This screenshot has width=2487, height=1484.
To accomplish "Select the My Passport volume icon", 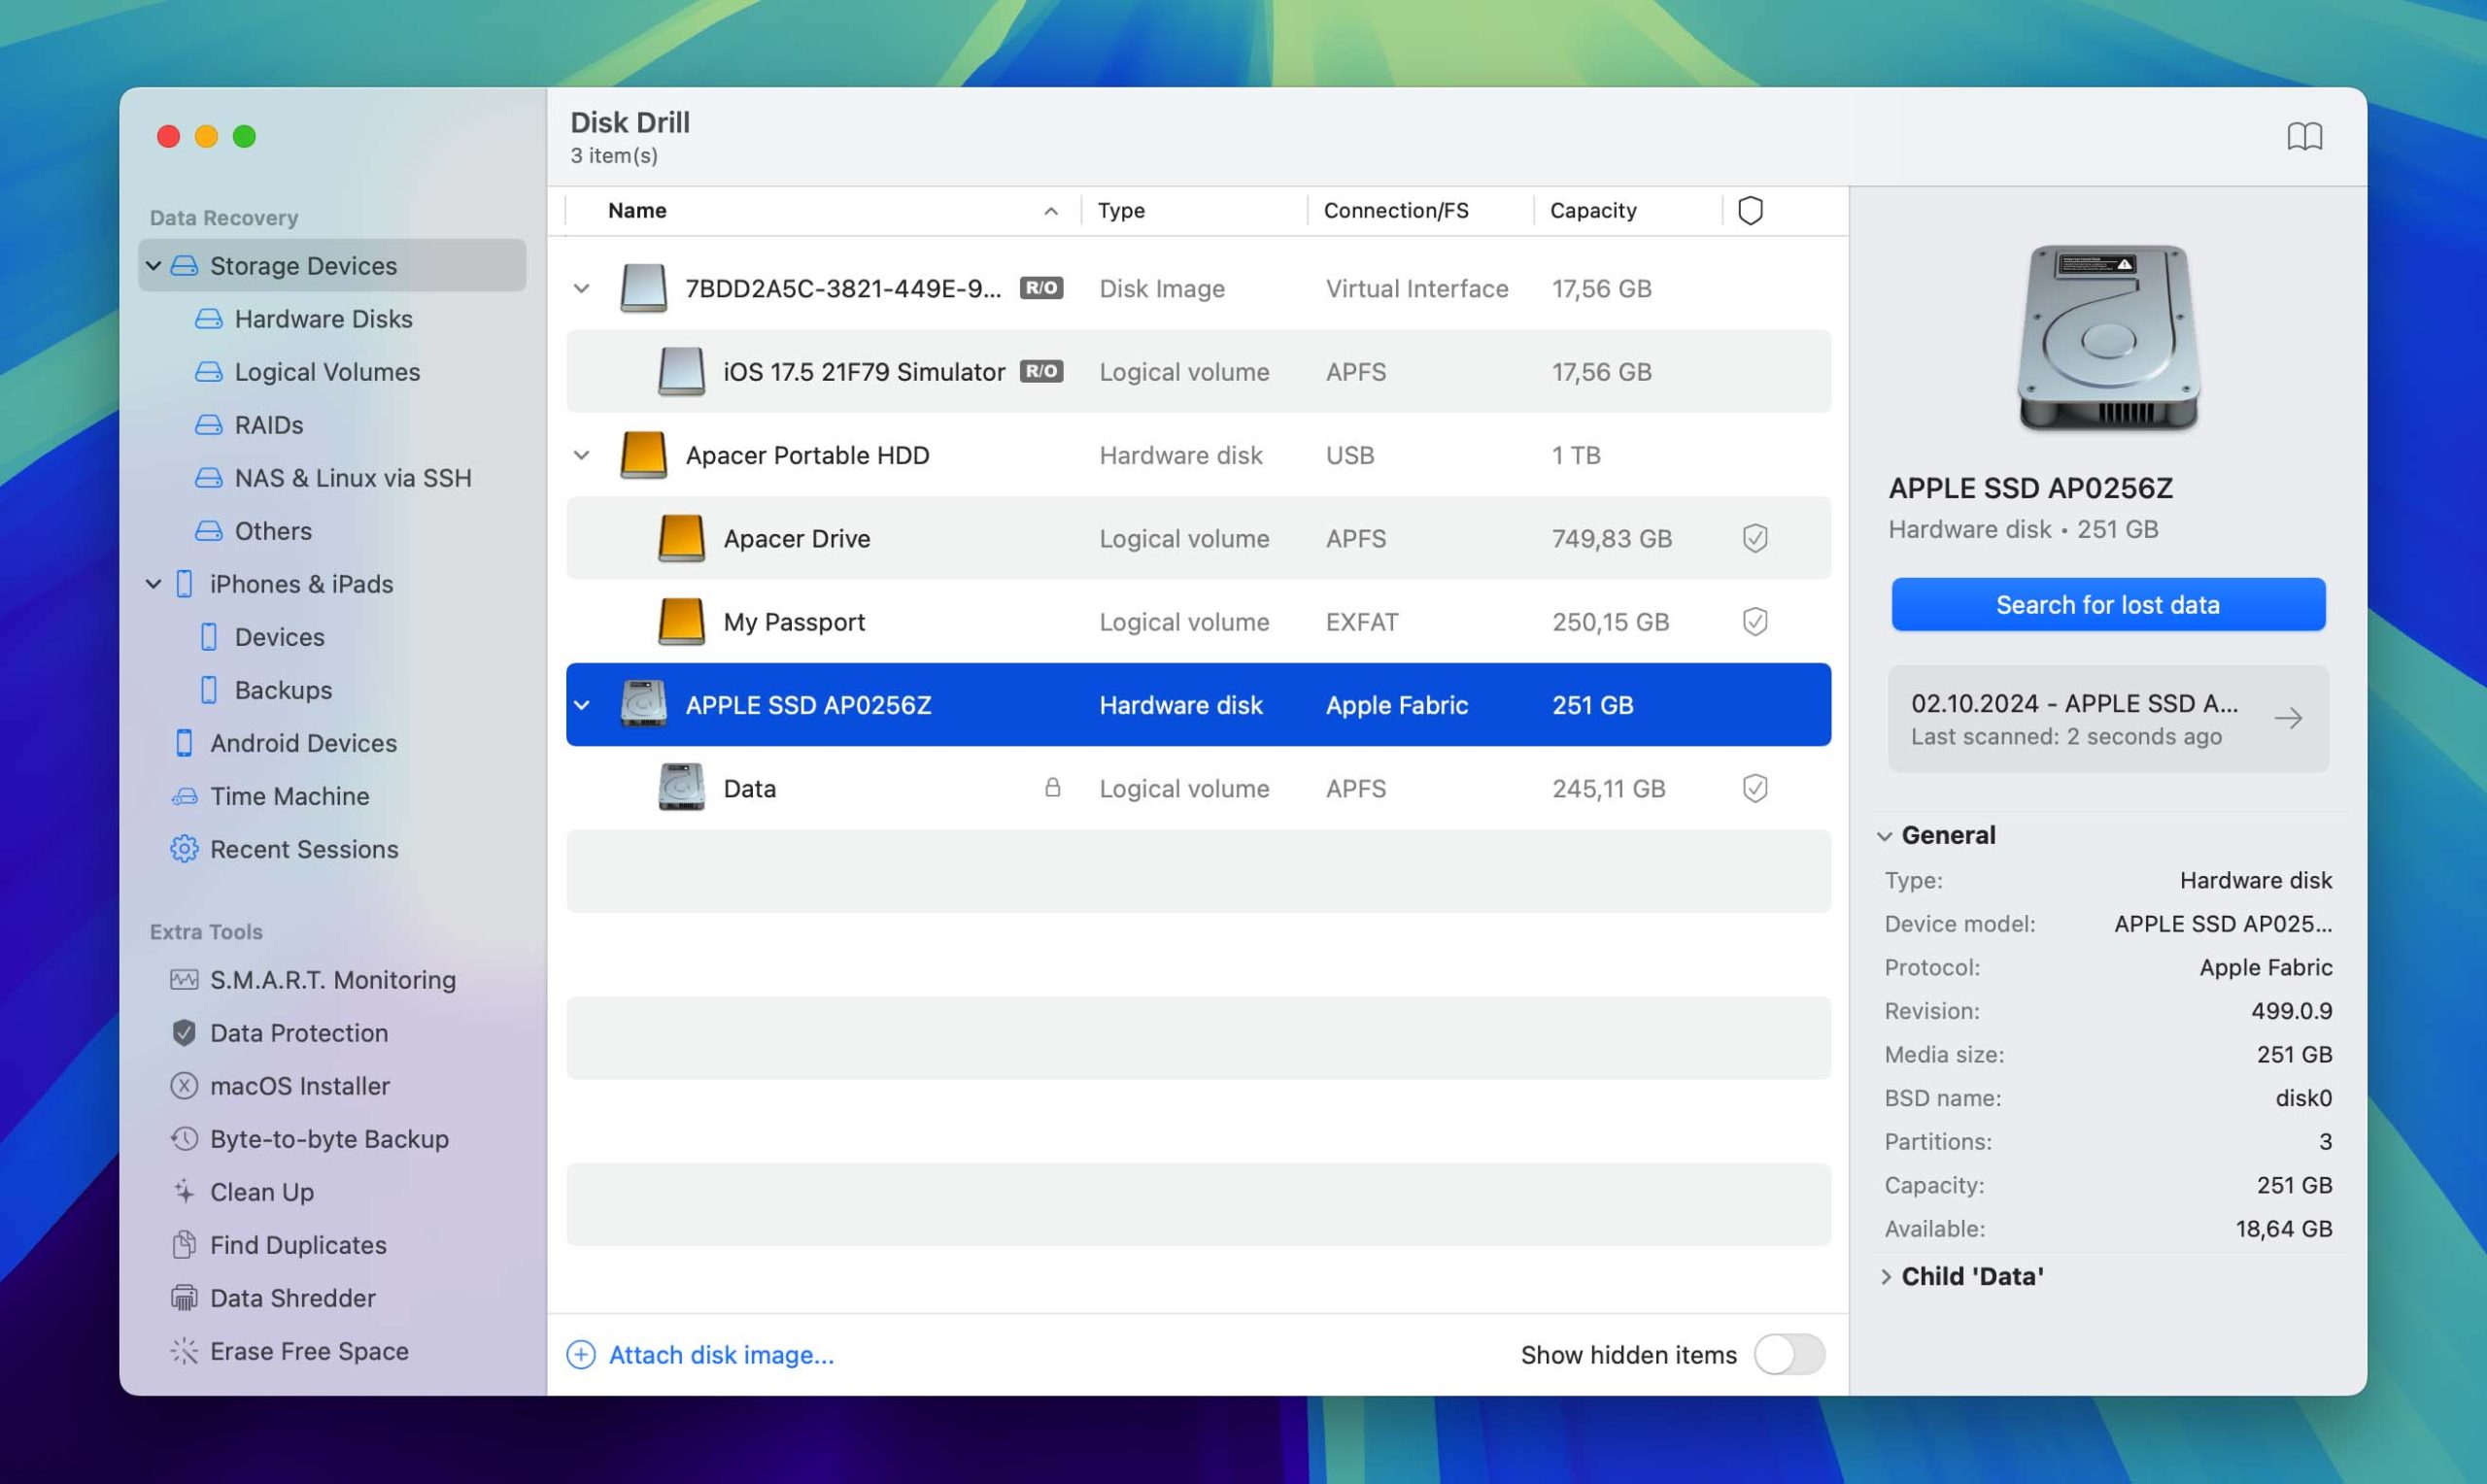I will 681,622.
